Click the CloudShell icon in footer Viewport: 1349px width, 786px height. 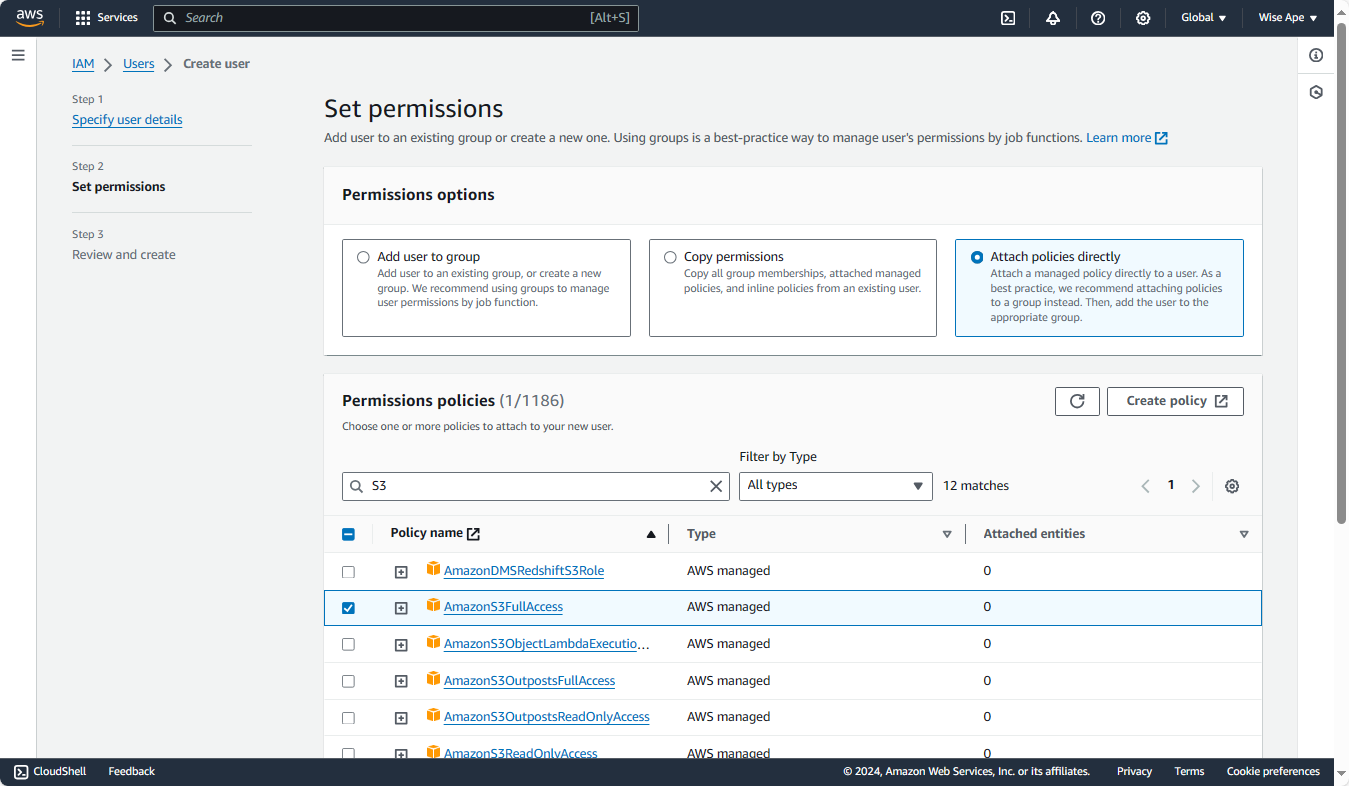[21, 772]
